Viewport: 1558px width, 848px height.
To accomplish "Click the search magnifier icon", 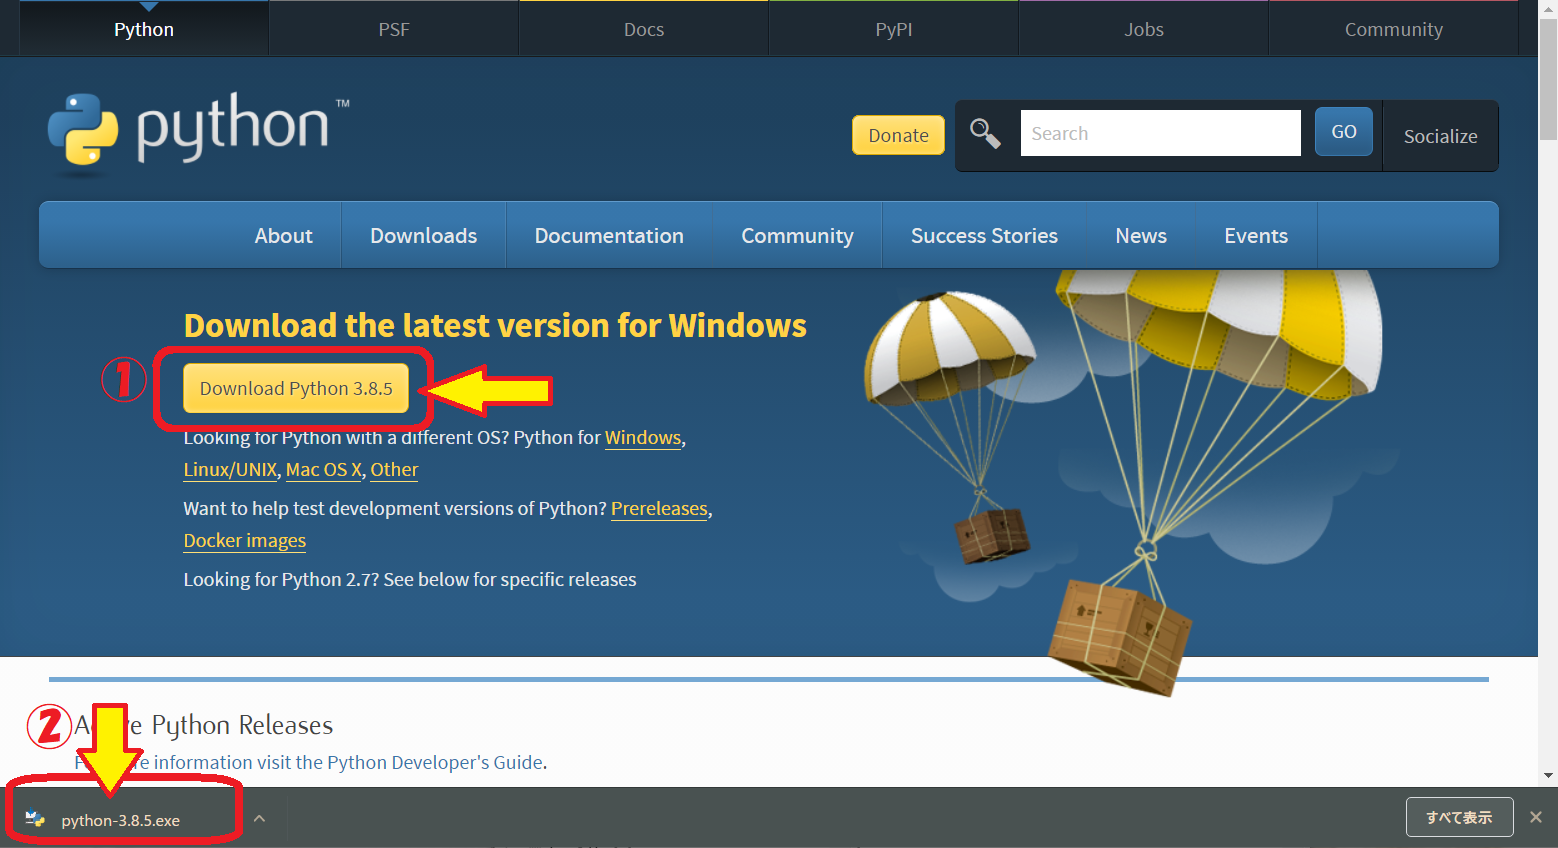I will [x=985, y=133].
